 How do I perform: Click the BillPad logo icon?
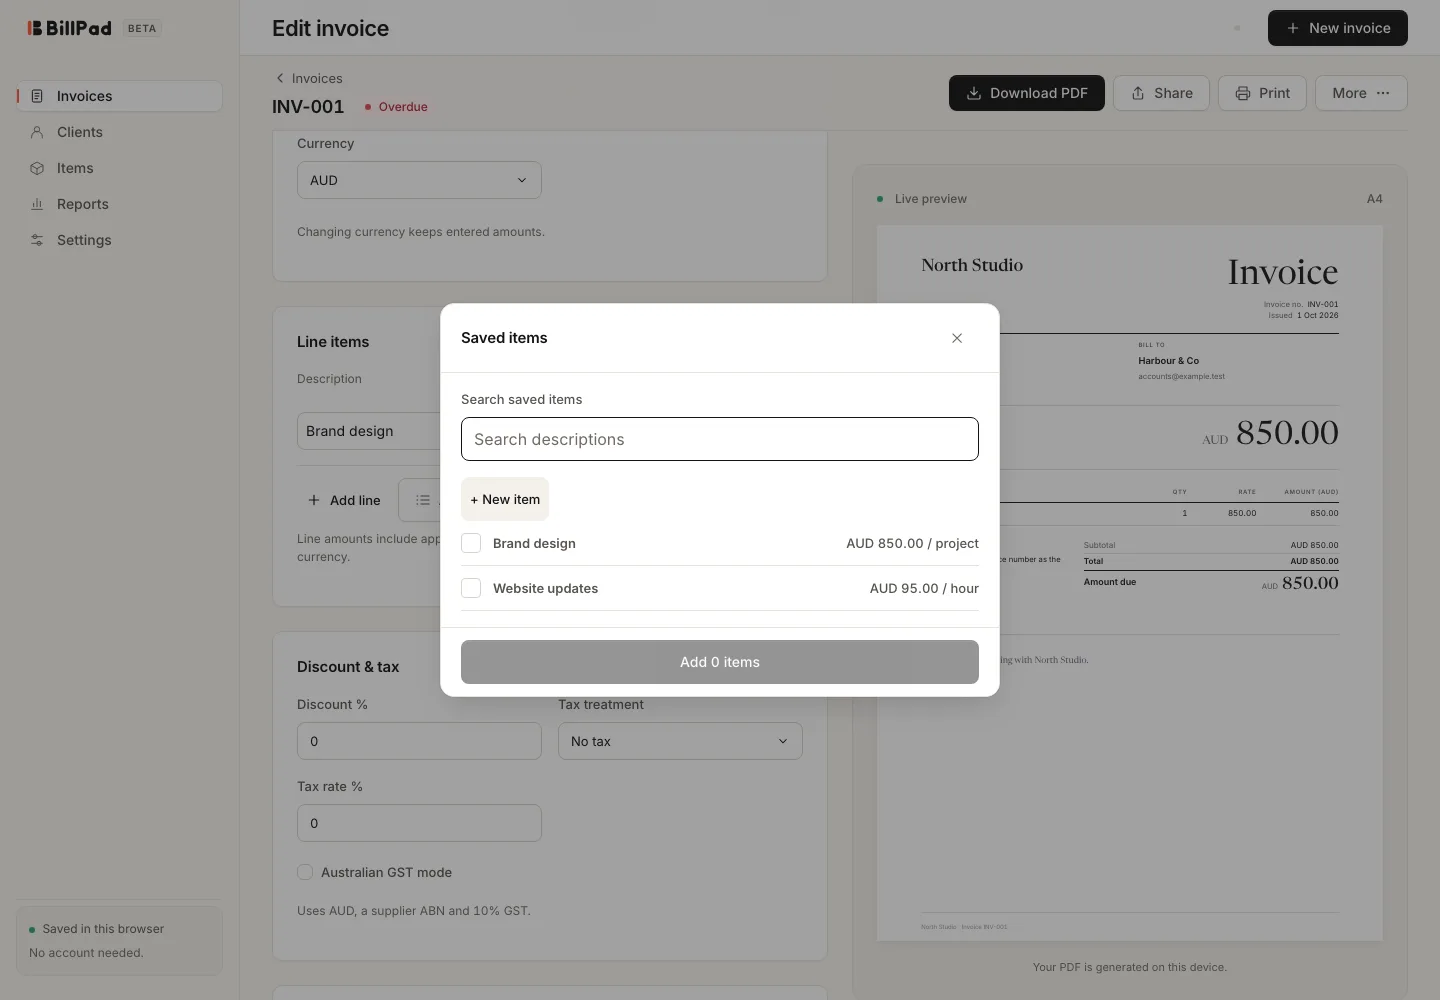coord(35,28)
